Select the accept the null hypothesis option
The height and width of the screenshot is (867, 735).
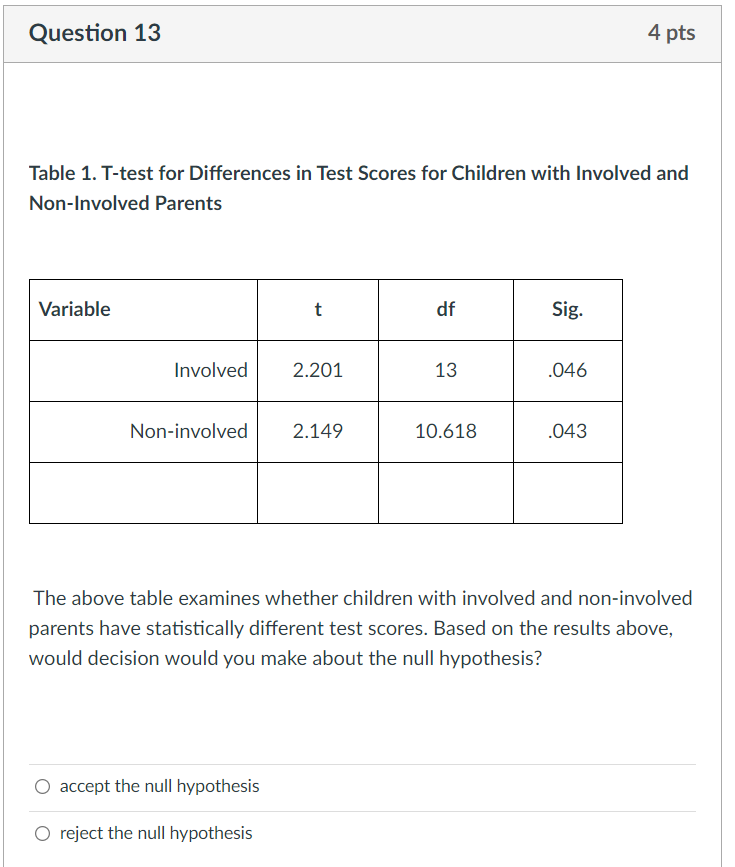[x=42, y=786]
